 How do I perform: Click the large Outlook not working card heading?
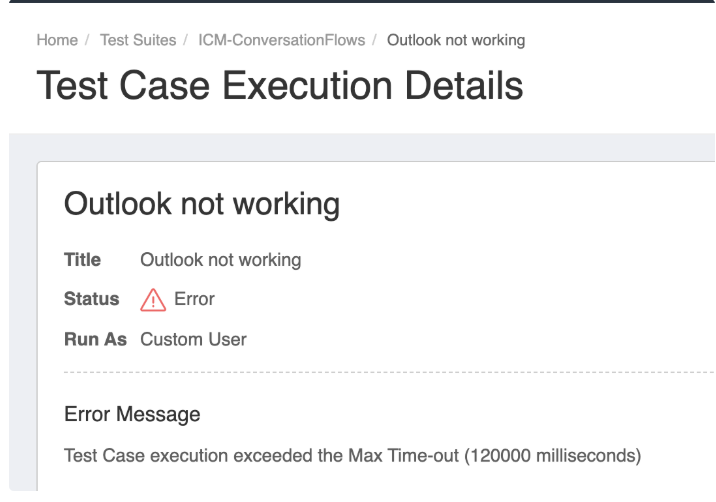coord(202,204)
